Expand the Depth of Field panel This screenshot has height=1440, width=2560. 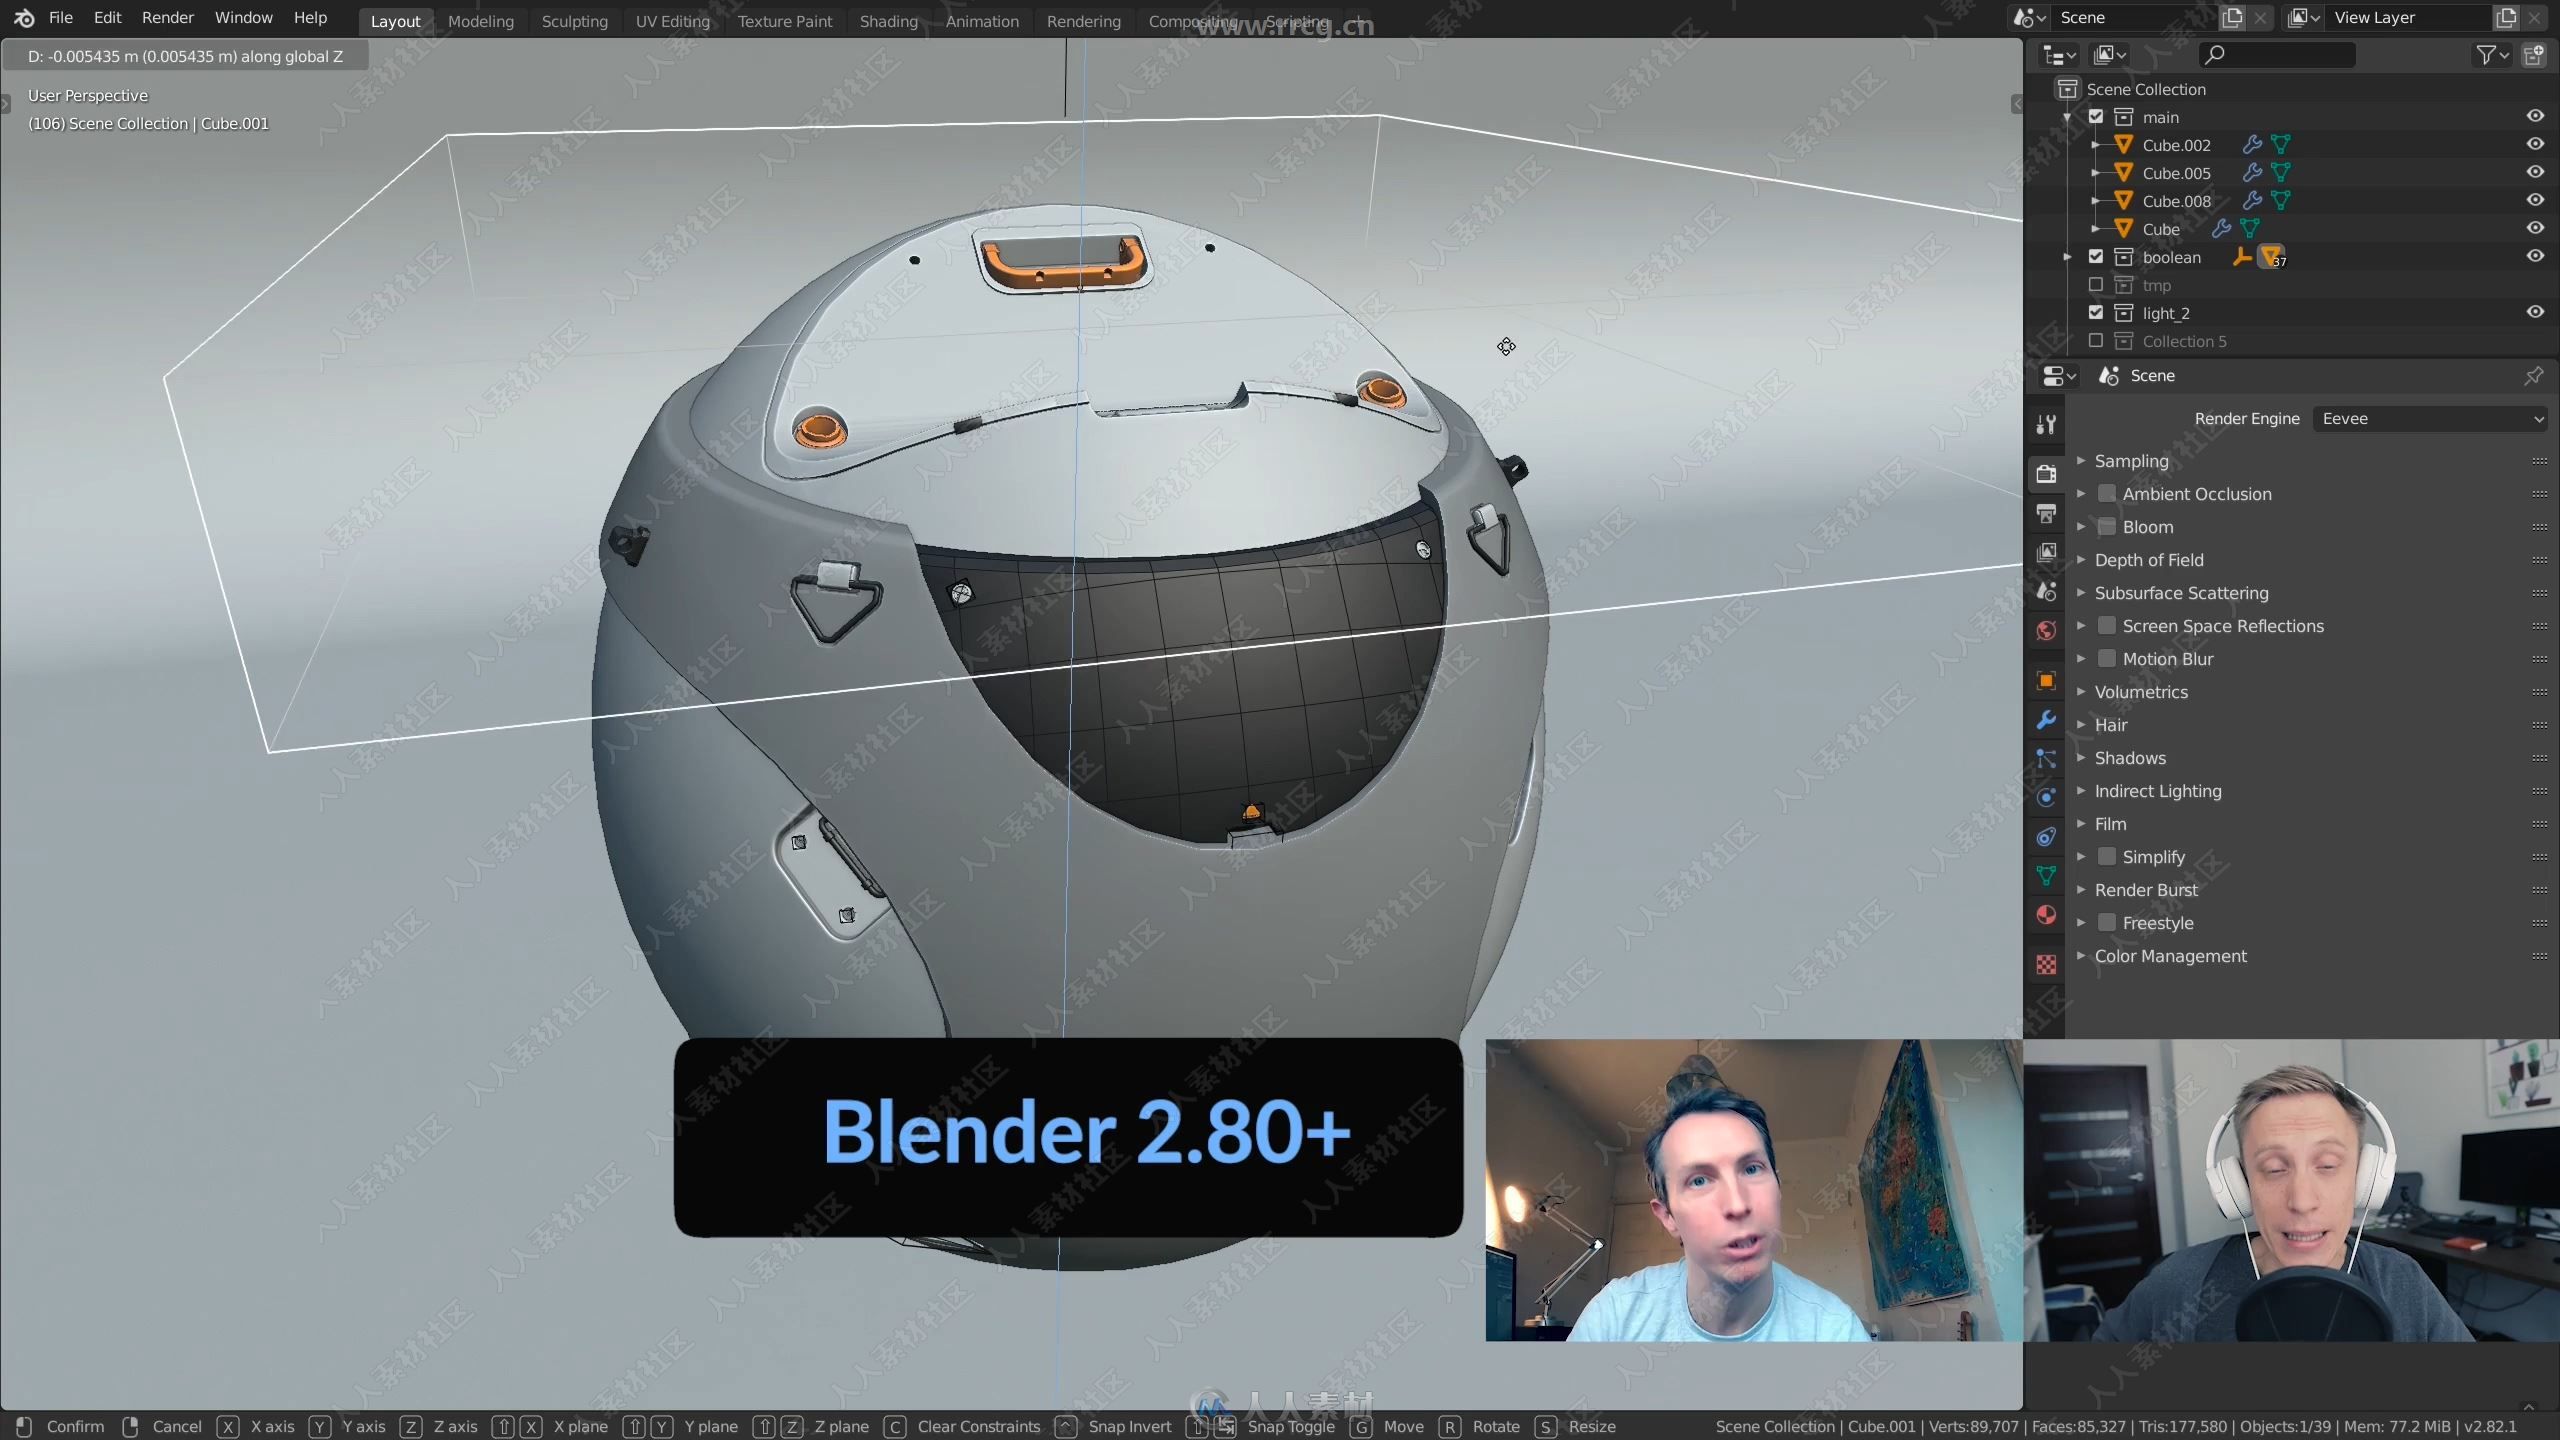(2081, 560)
